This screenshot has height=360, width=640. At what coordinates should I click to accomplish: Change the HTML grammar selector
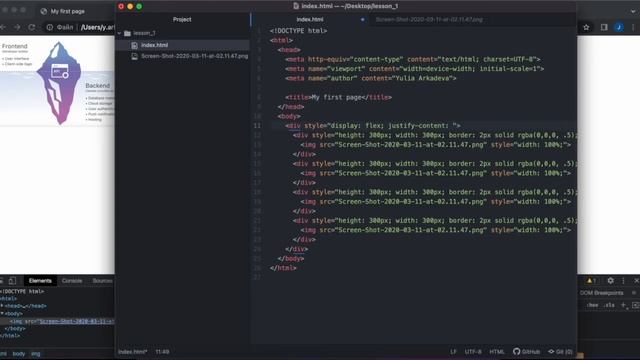(x=497, y=351)
